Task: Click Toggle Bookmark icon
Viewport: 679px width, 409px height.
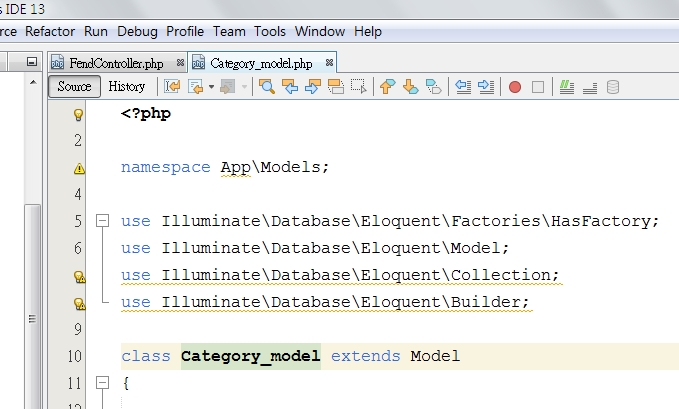Action: click(x=433, y=87)
